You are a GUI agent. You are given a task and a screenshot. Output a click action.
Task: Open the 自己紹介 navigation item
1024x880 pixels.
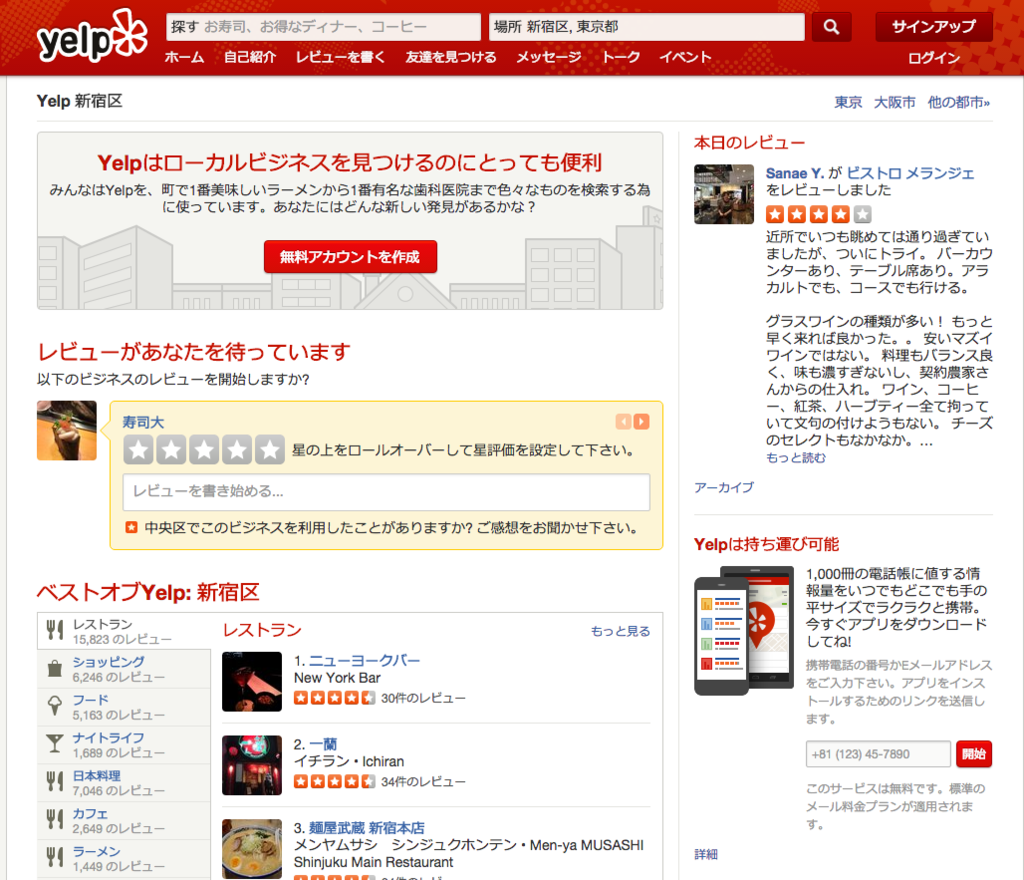249,57
